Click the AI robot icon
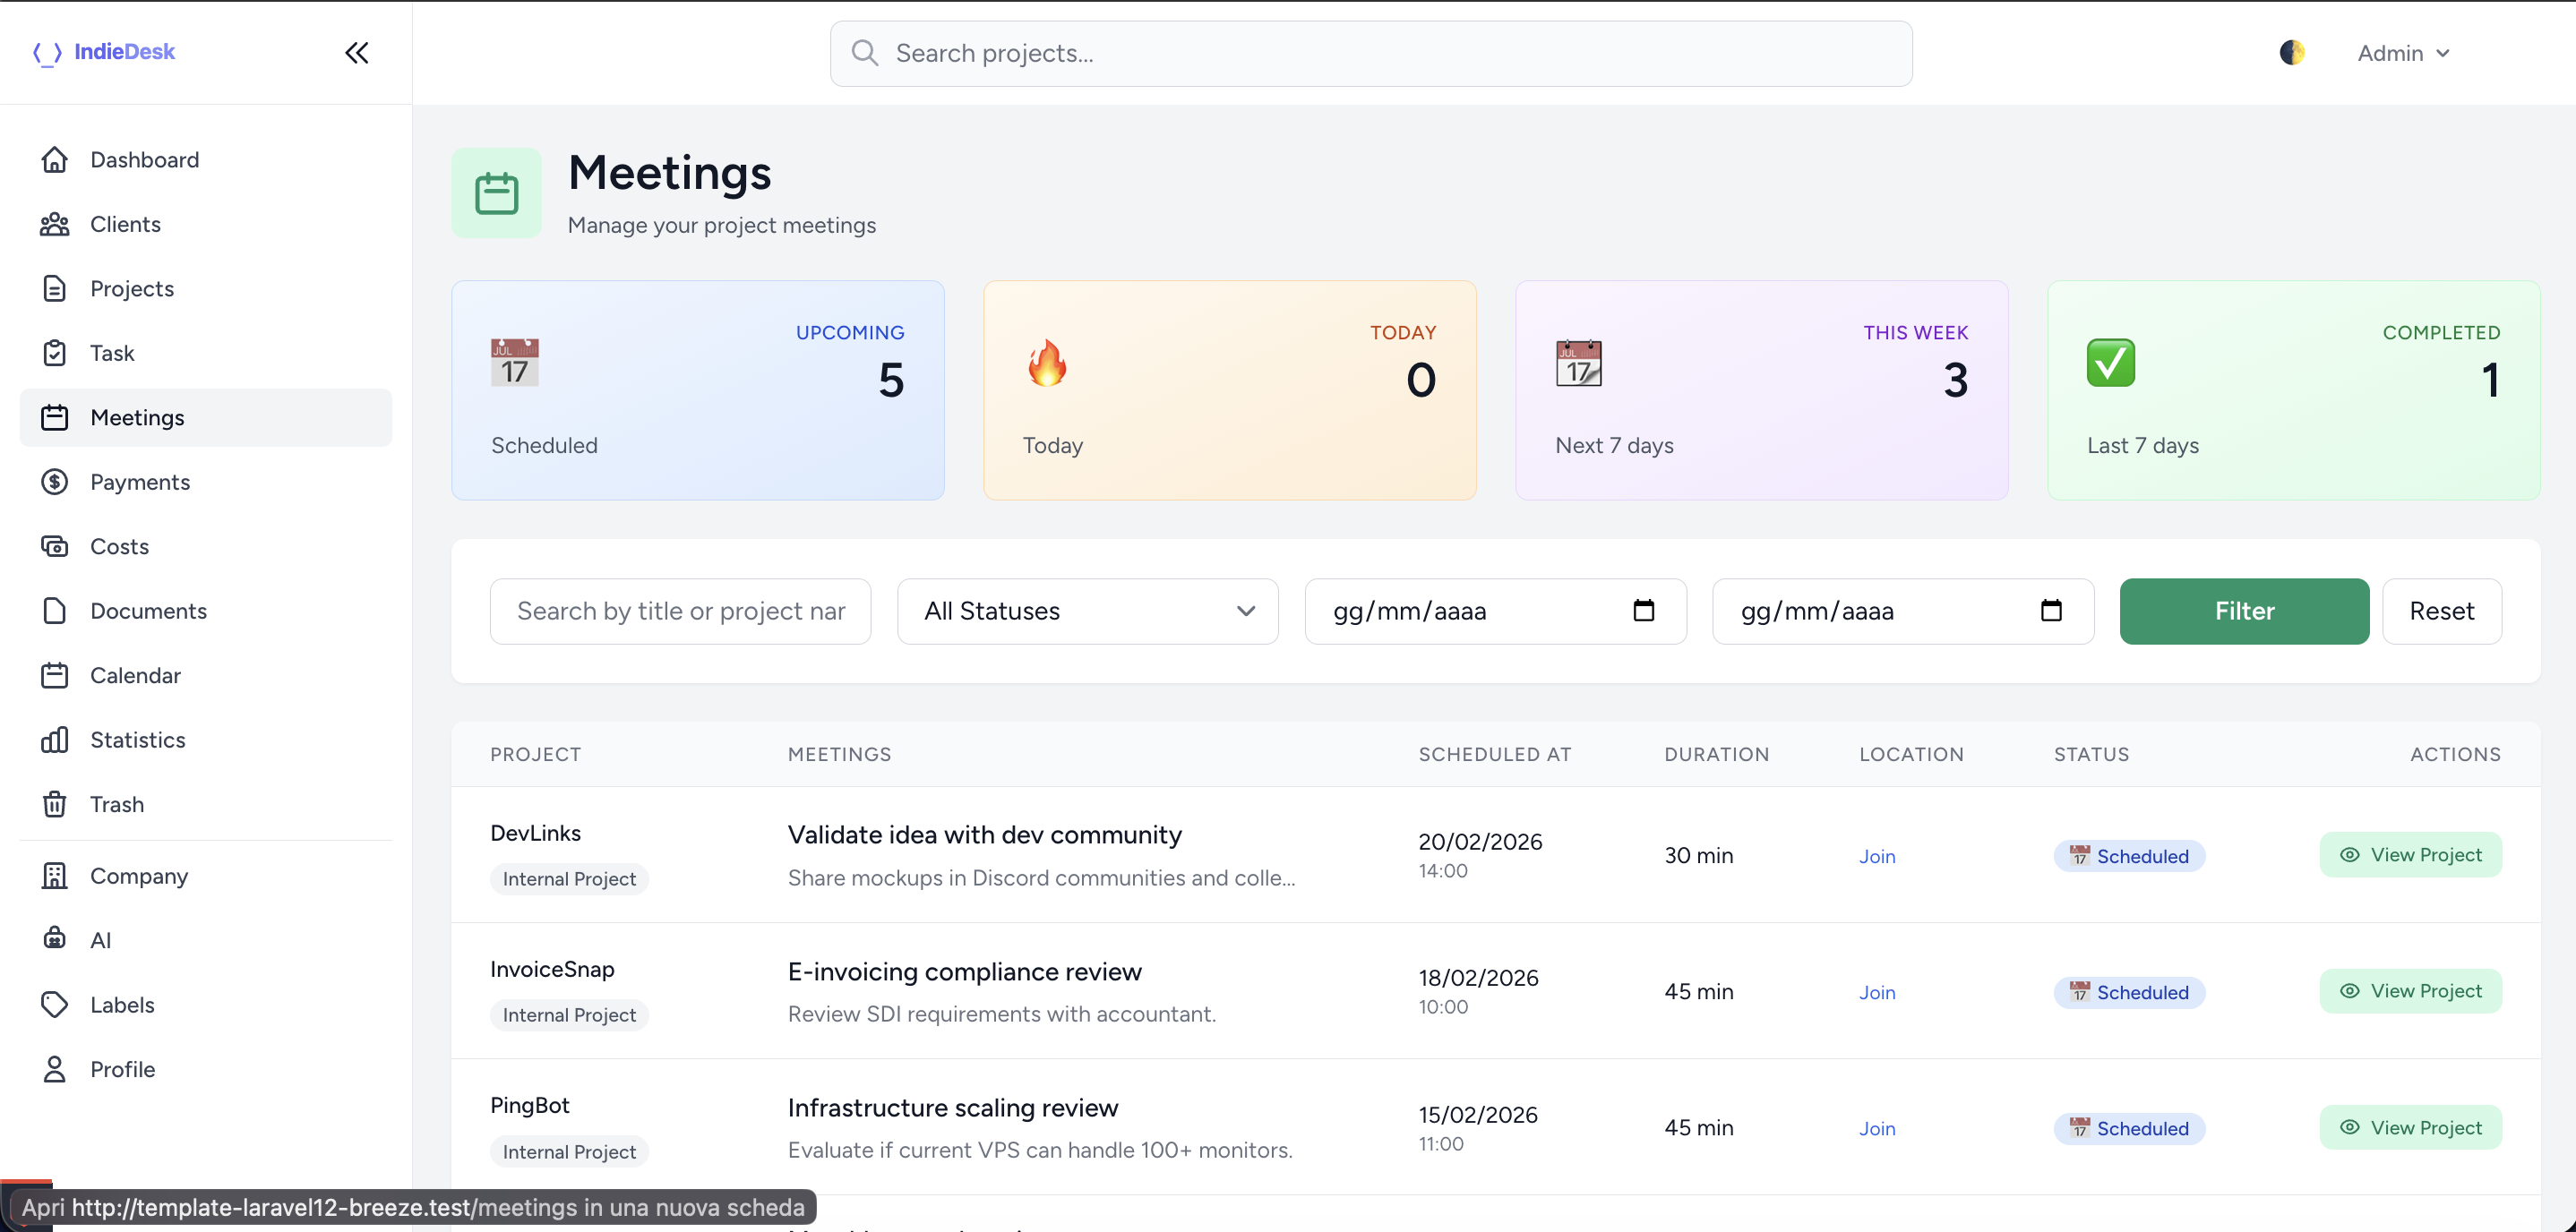This screenshot has width=2576, height=1232. pos(54,939)
